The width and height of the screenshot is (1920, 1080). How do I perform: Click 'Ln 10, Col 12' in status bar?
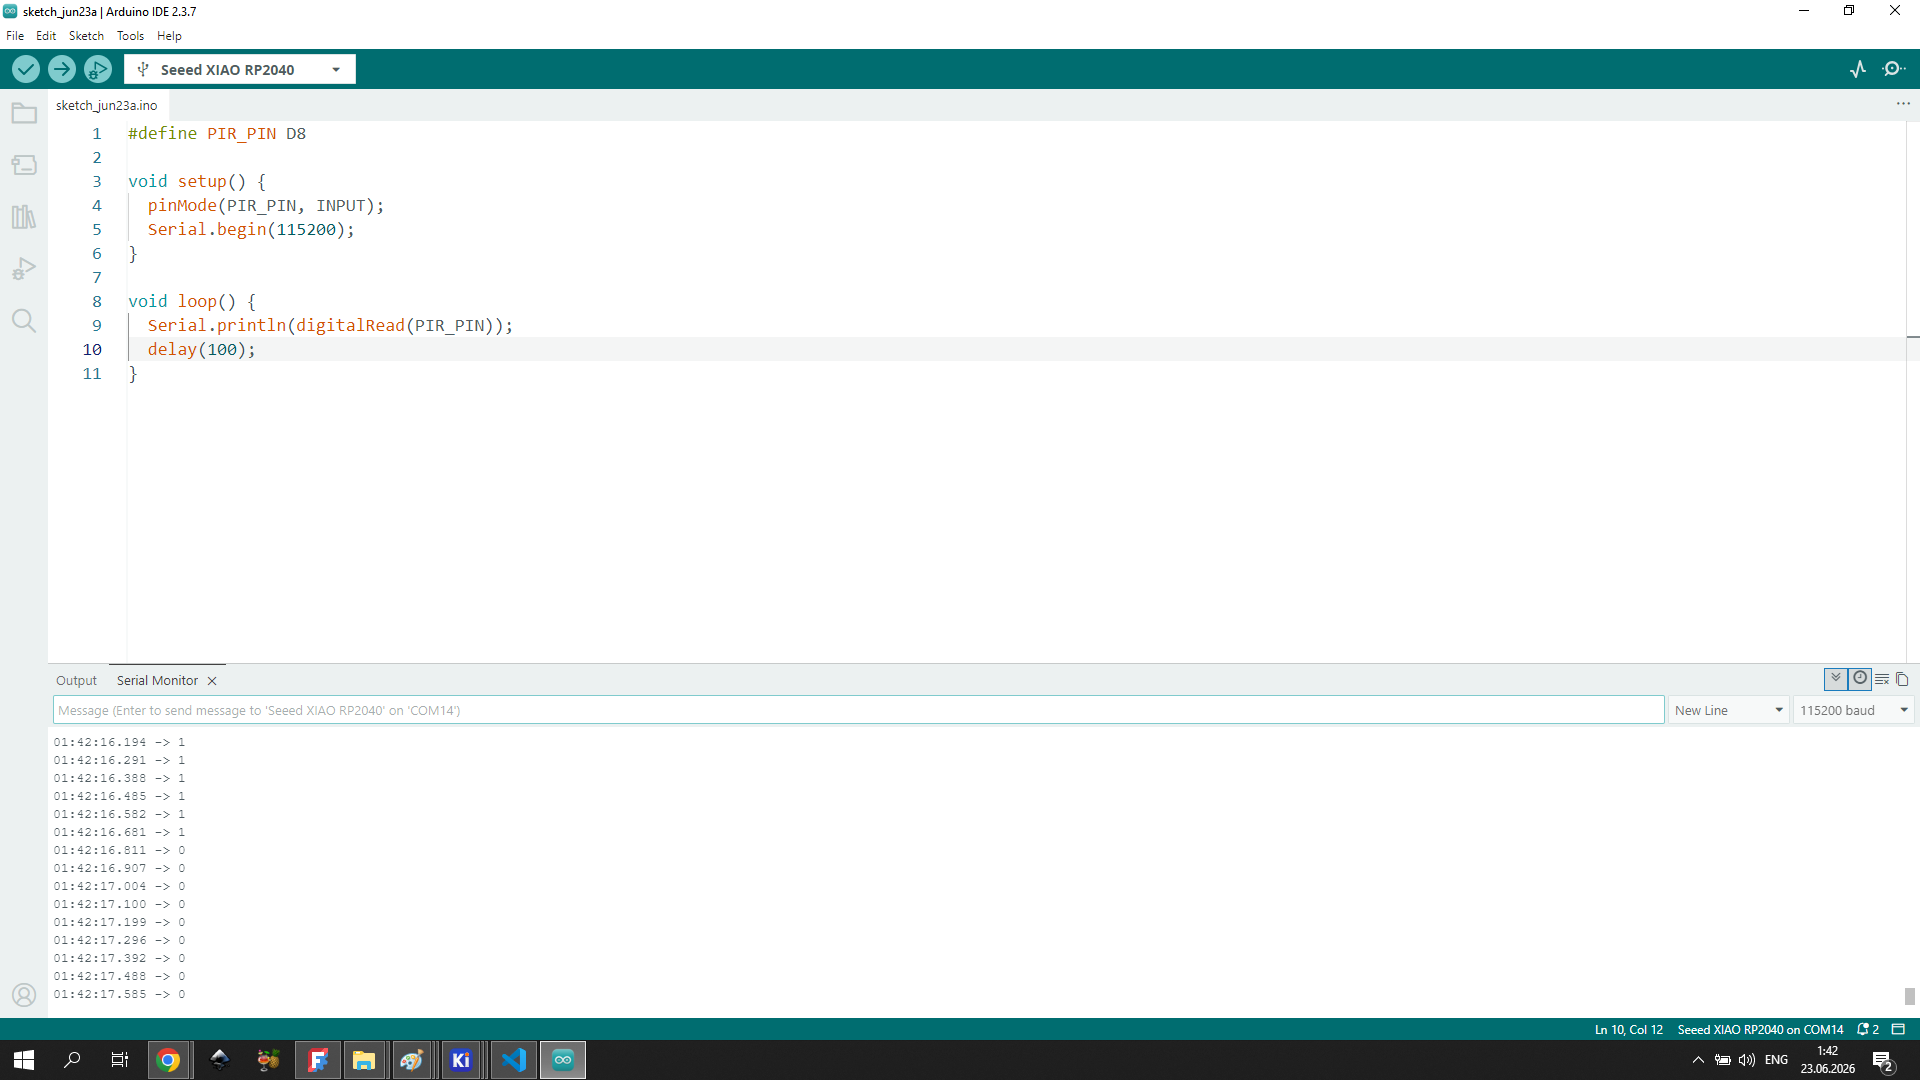[1628, 1030]
